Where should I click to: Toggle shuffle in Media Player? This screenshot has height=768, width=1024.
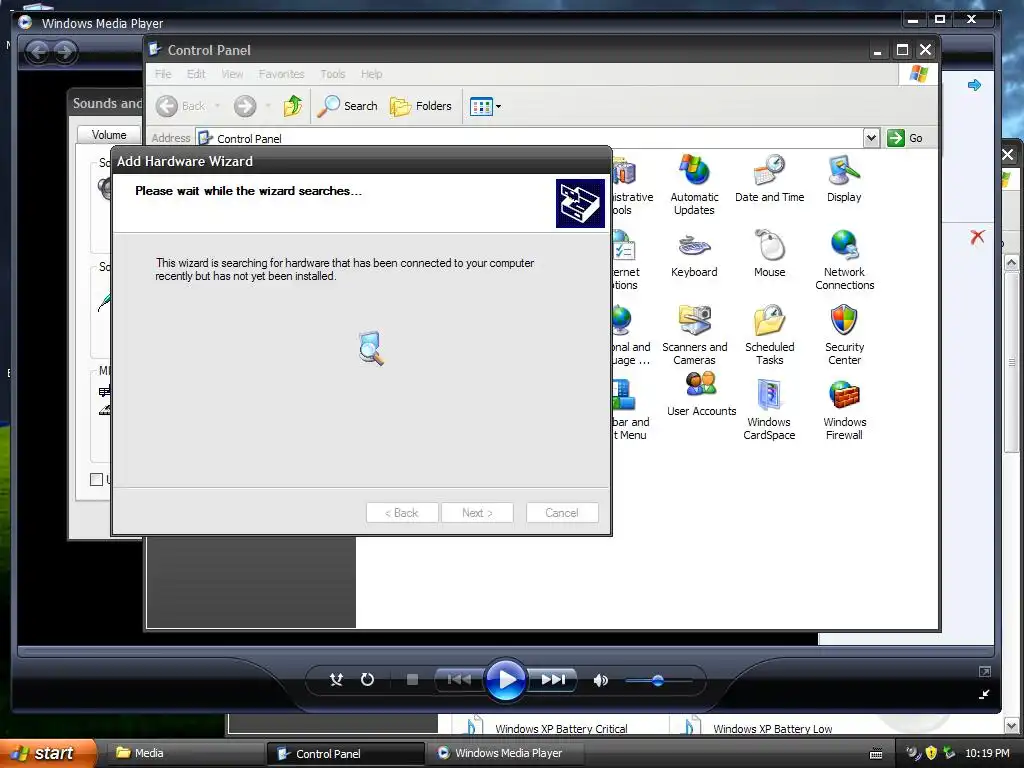click(336, 680)
